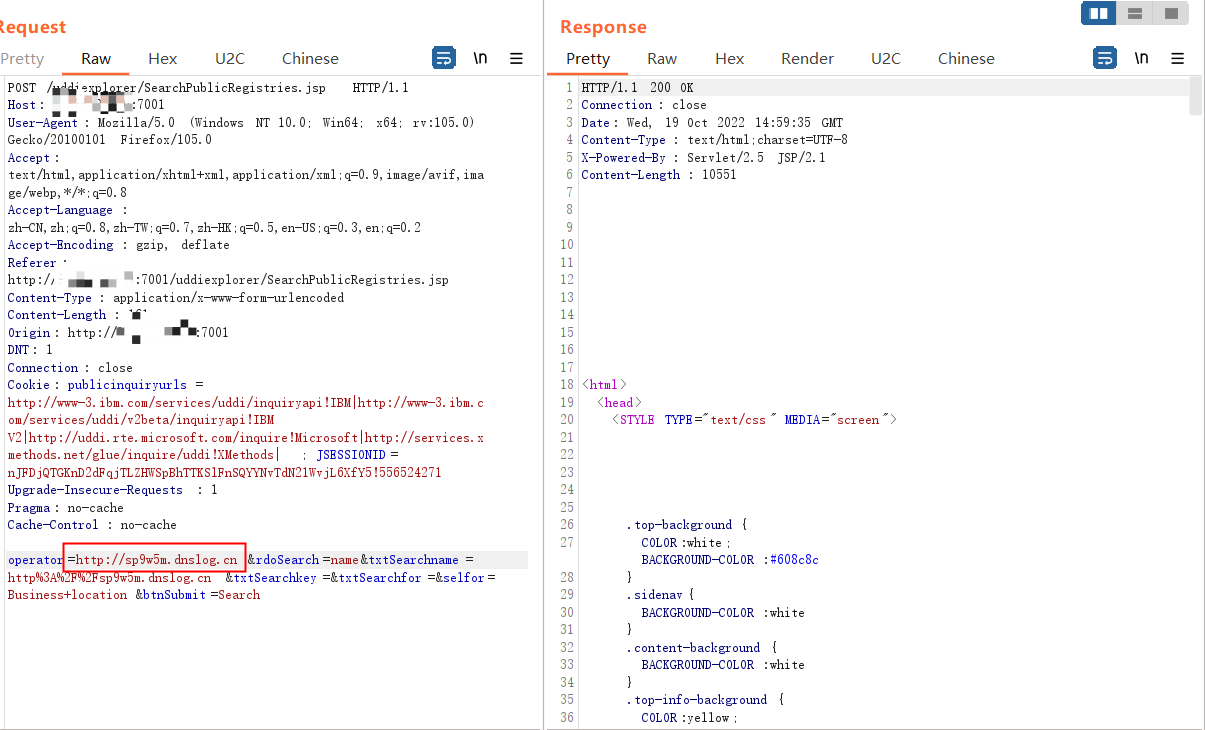The width and height of the screenshot is (1205, 730).
Task: Select the Hex tab in Response
Action: click(x=729, y=58)
